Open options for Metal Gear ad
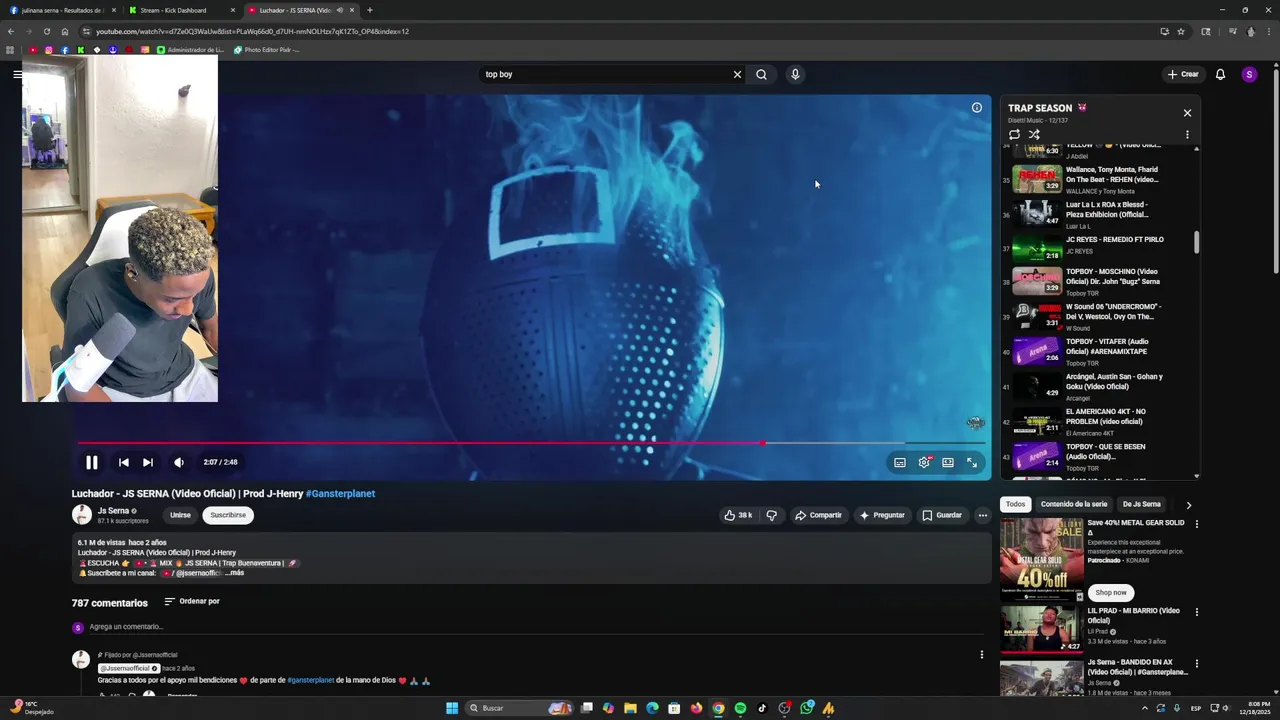 point(1196,524)
